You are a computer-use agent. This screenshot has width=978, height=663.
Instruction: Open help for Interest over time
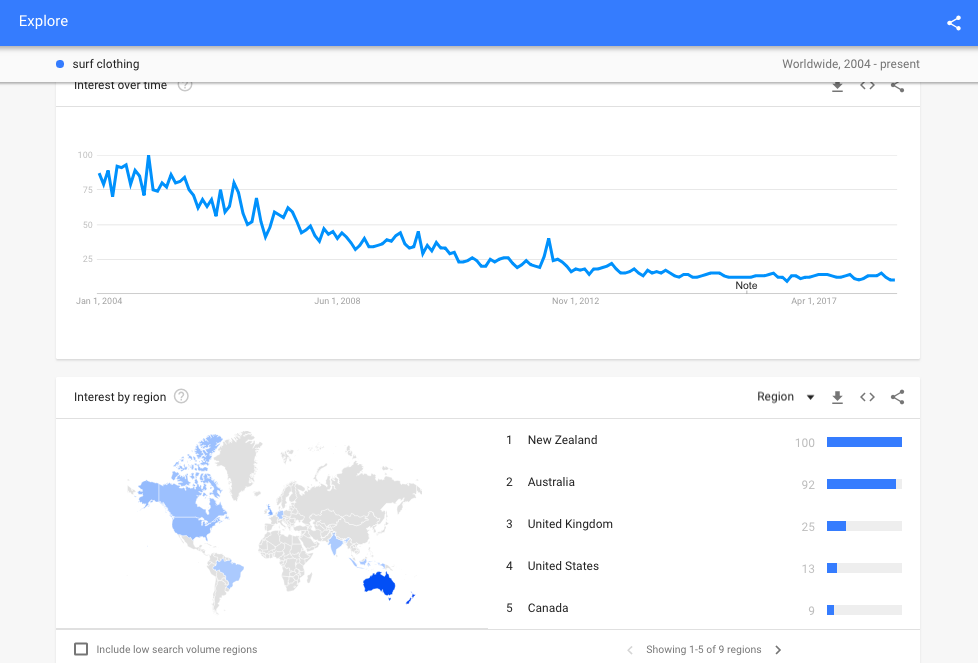(x=184, y=86)
